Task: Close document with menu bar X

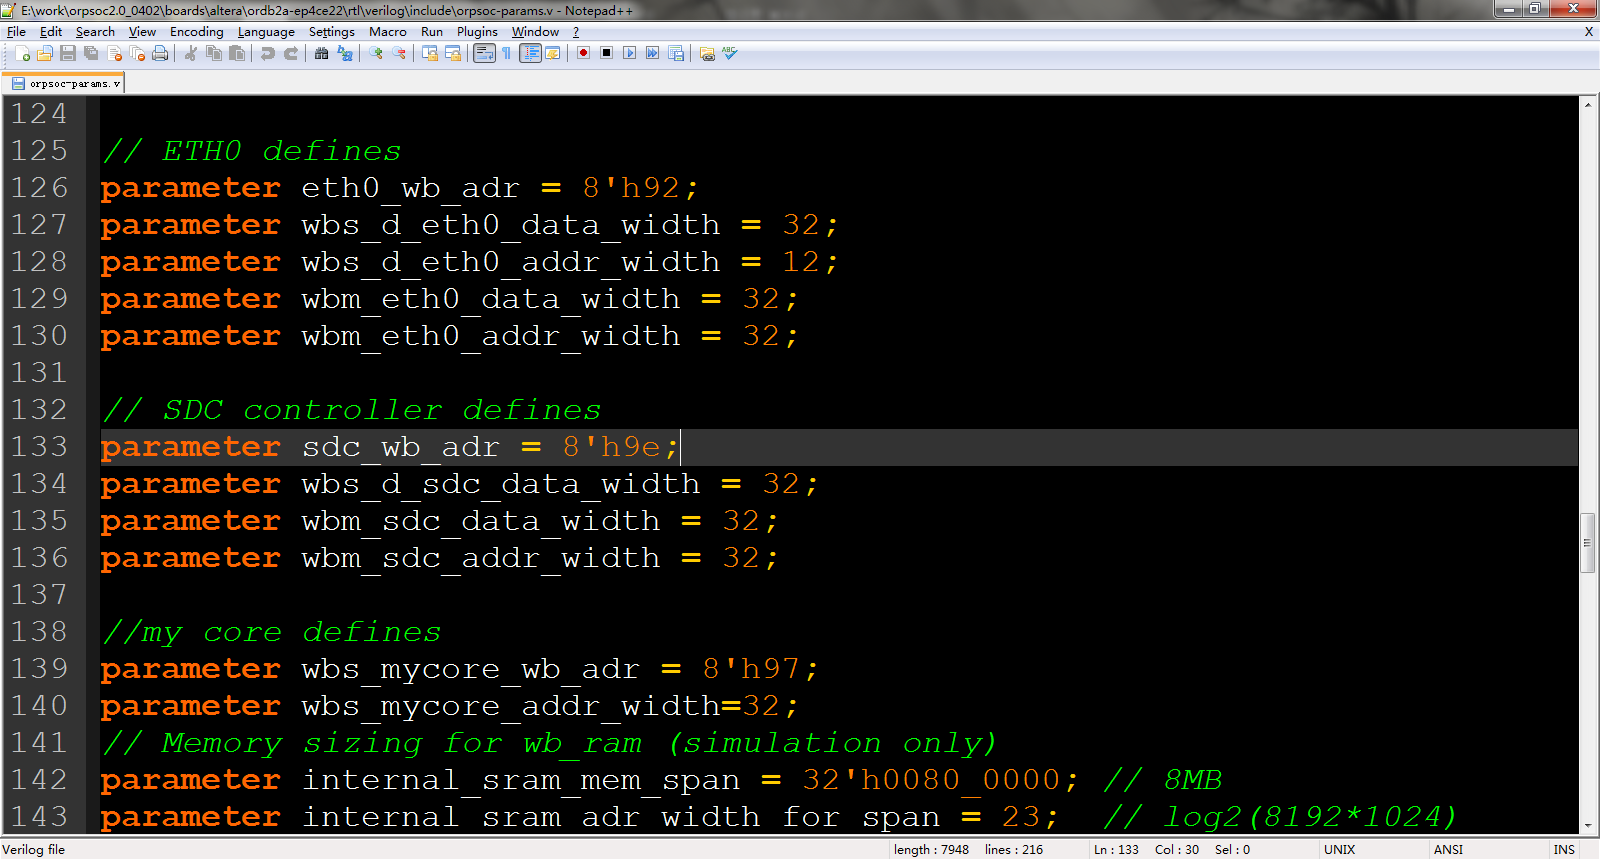Action: tap(1588, 32)
